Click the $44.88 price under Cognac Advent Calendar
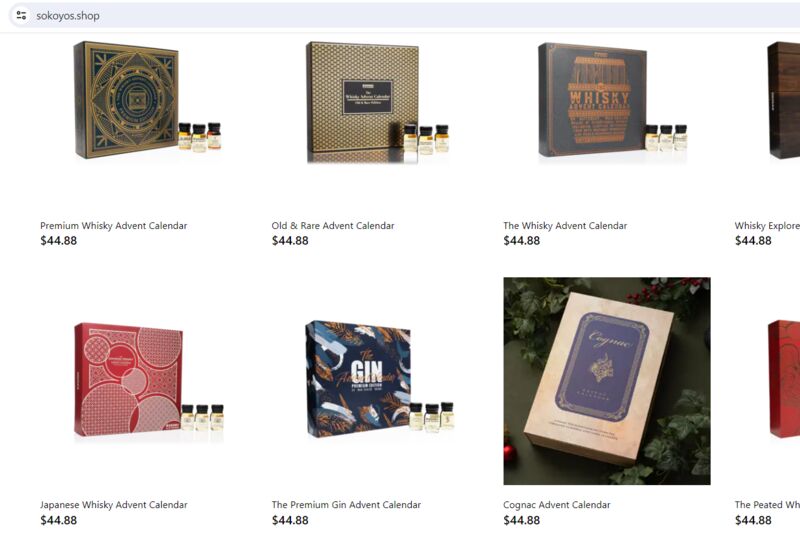The width and height of the screenshot is (800, 557). (521, 520)
